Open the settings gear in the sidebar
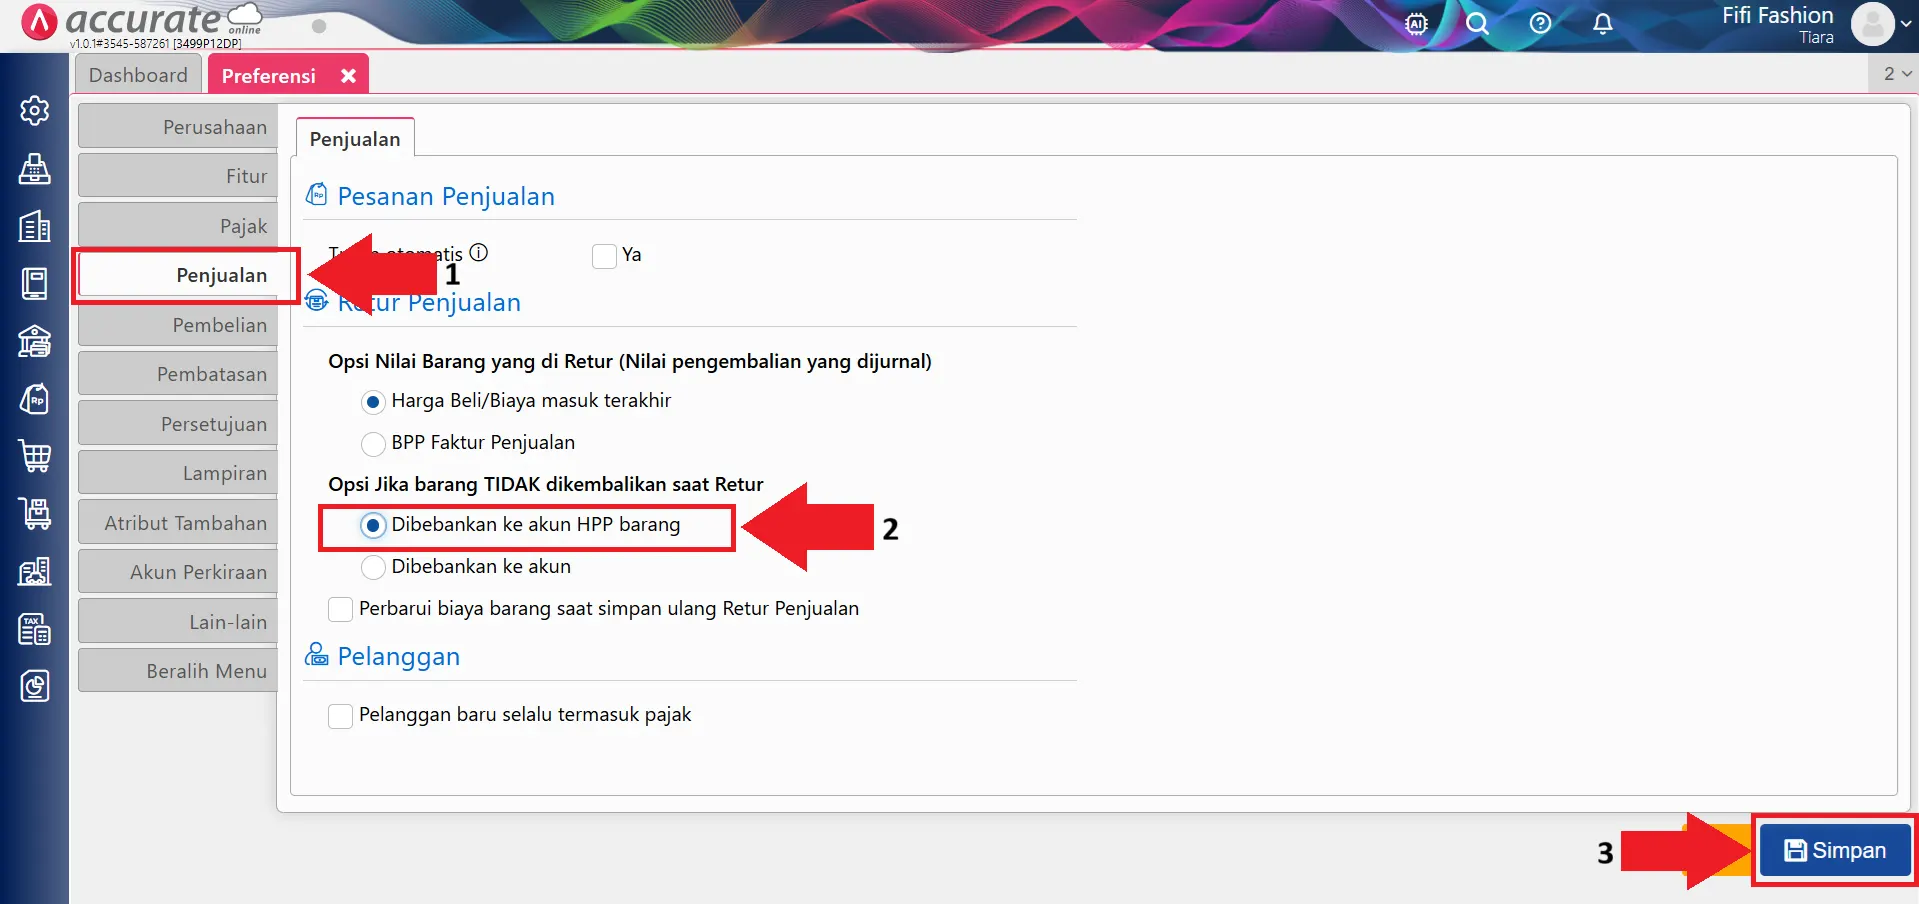 35,110
